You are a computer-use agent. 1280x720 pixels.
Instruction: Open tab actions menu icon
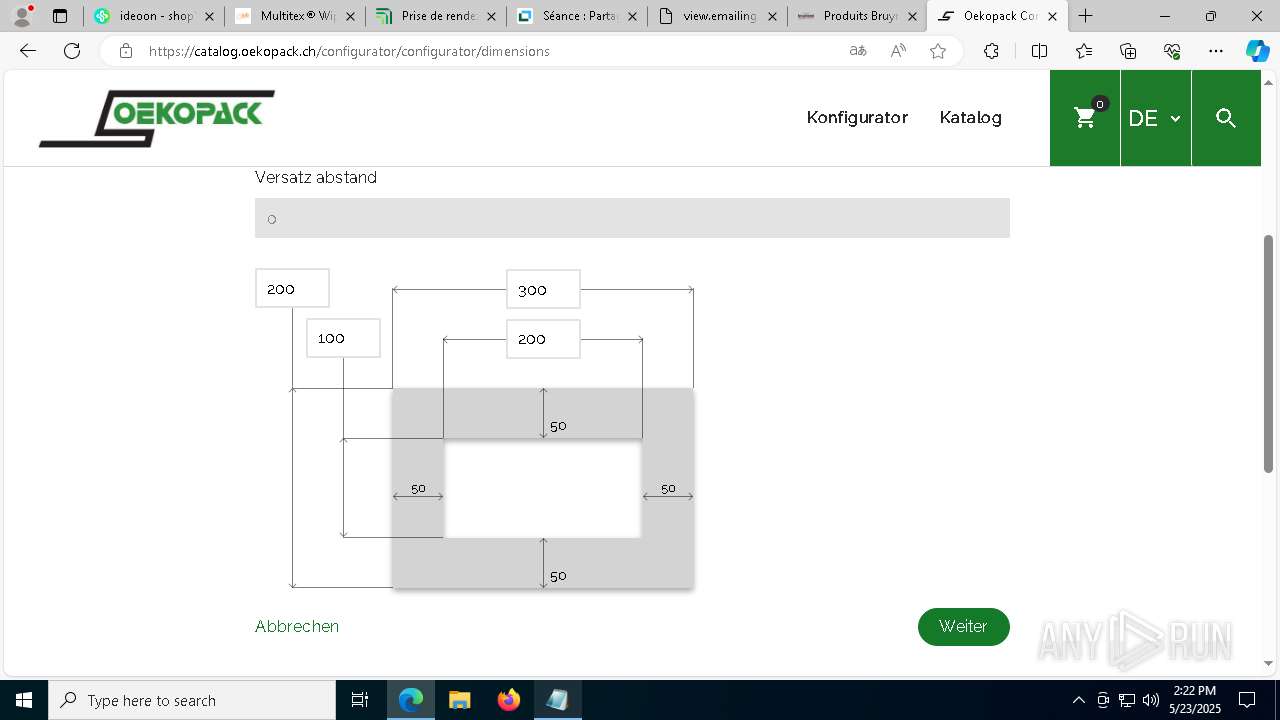click(60, 16)
